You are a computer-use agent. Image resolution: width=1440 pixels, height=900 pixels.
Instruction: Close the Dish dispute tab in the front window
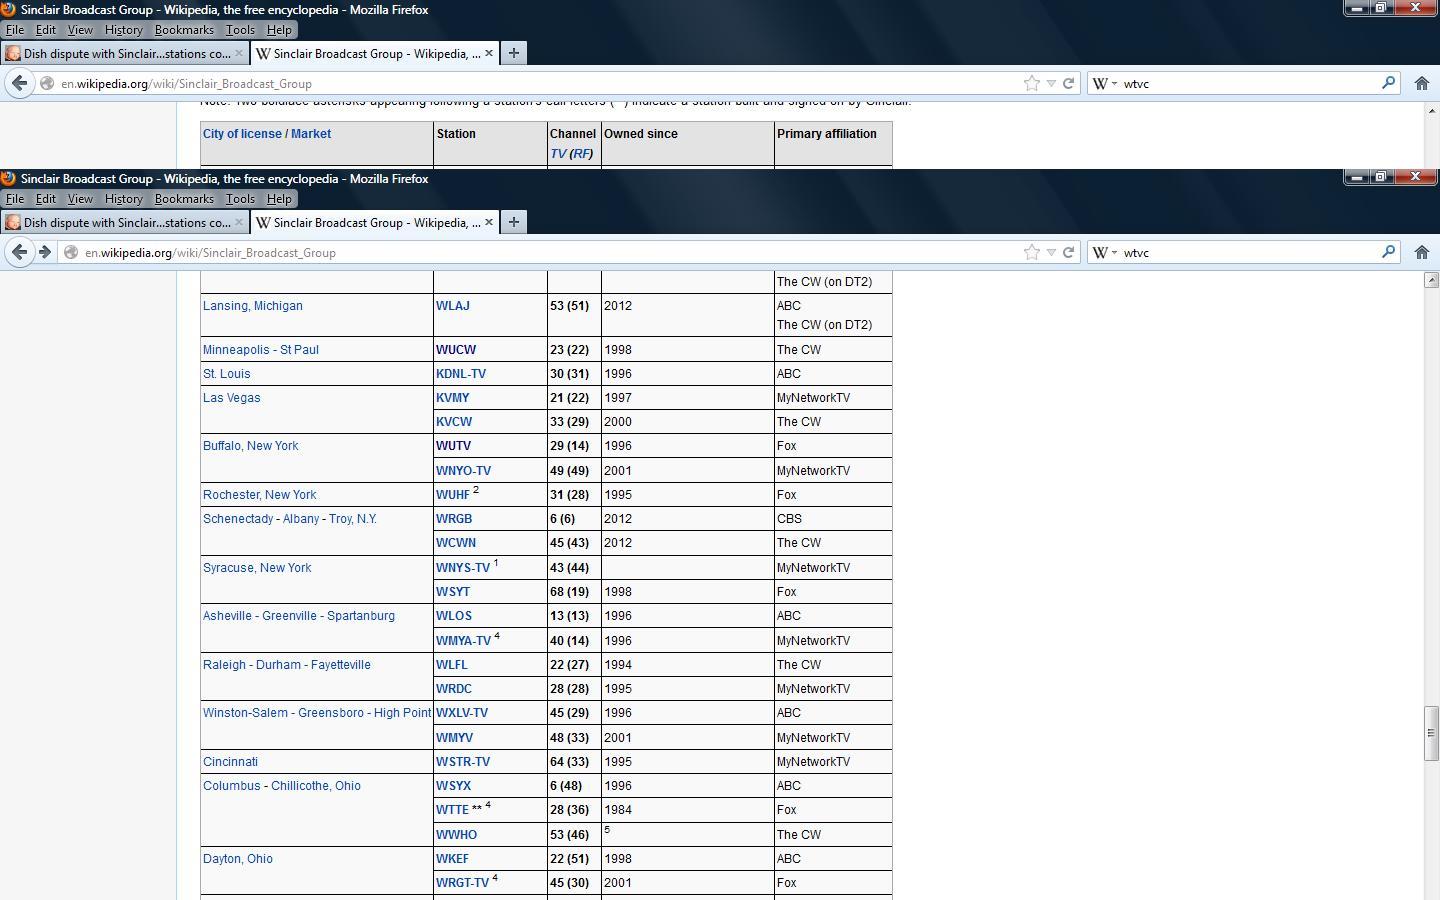[238, 222]
